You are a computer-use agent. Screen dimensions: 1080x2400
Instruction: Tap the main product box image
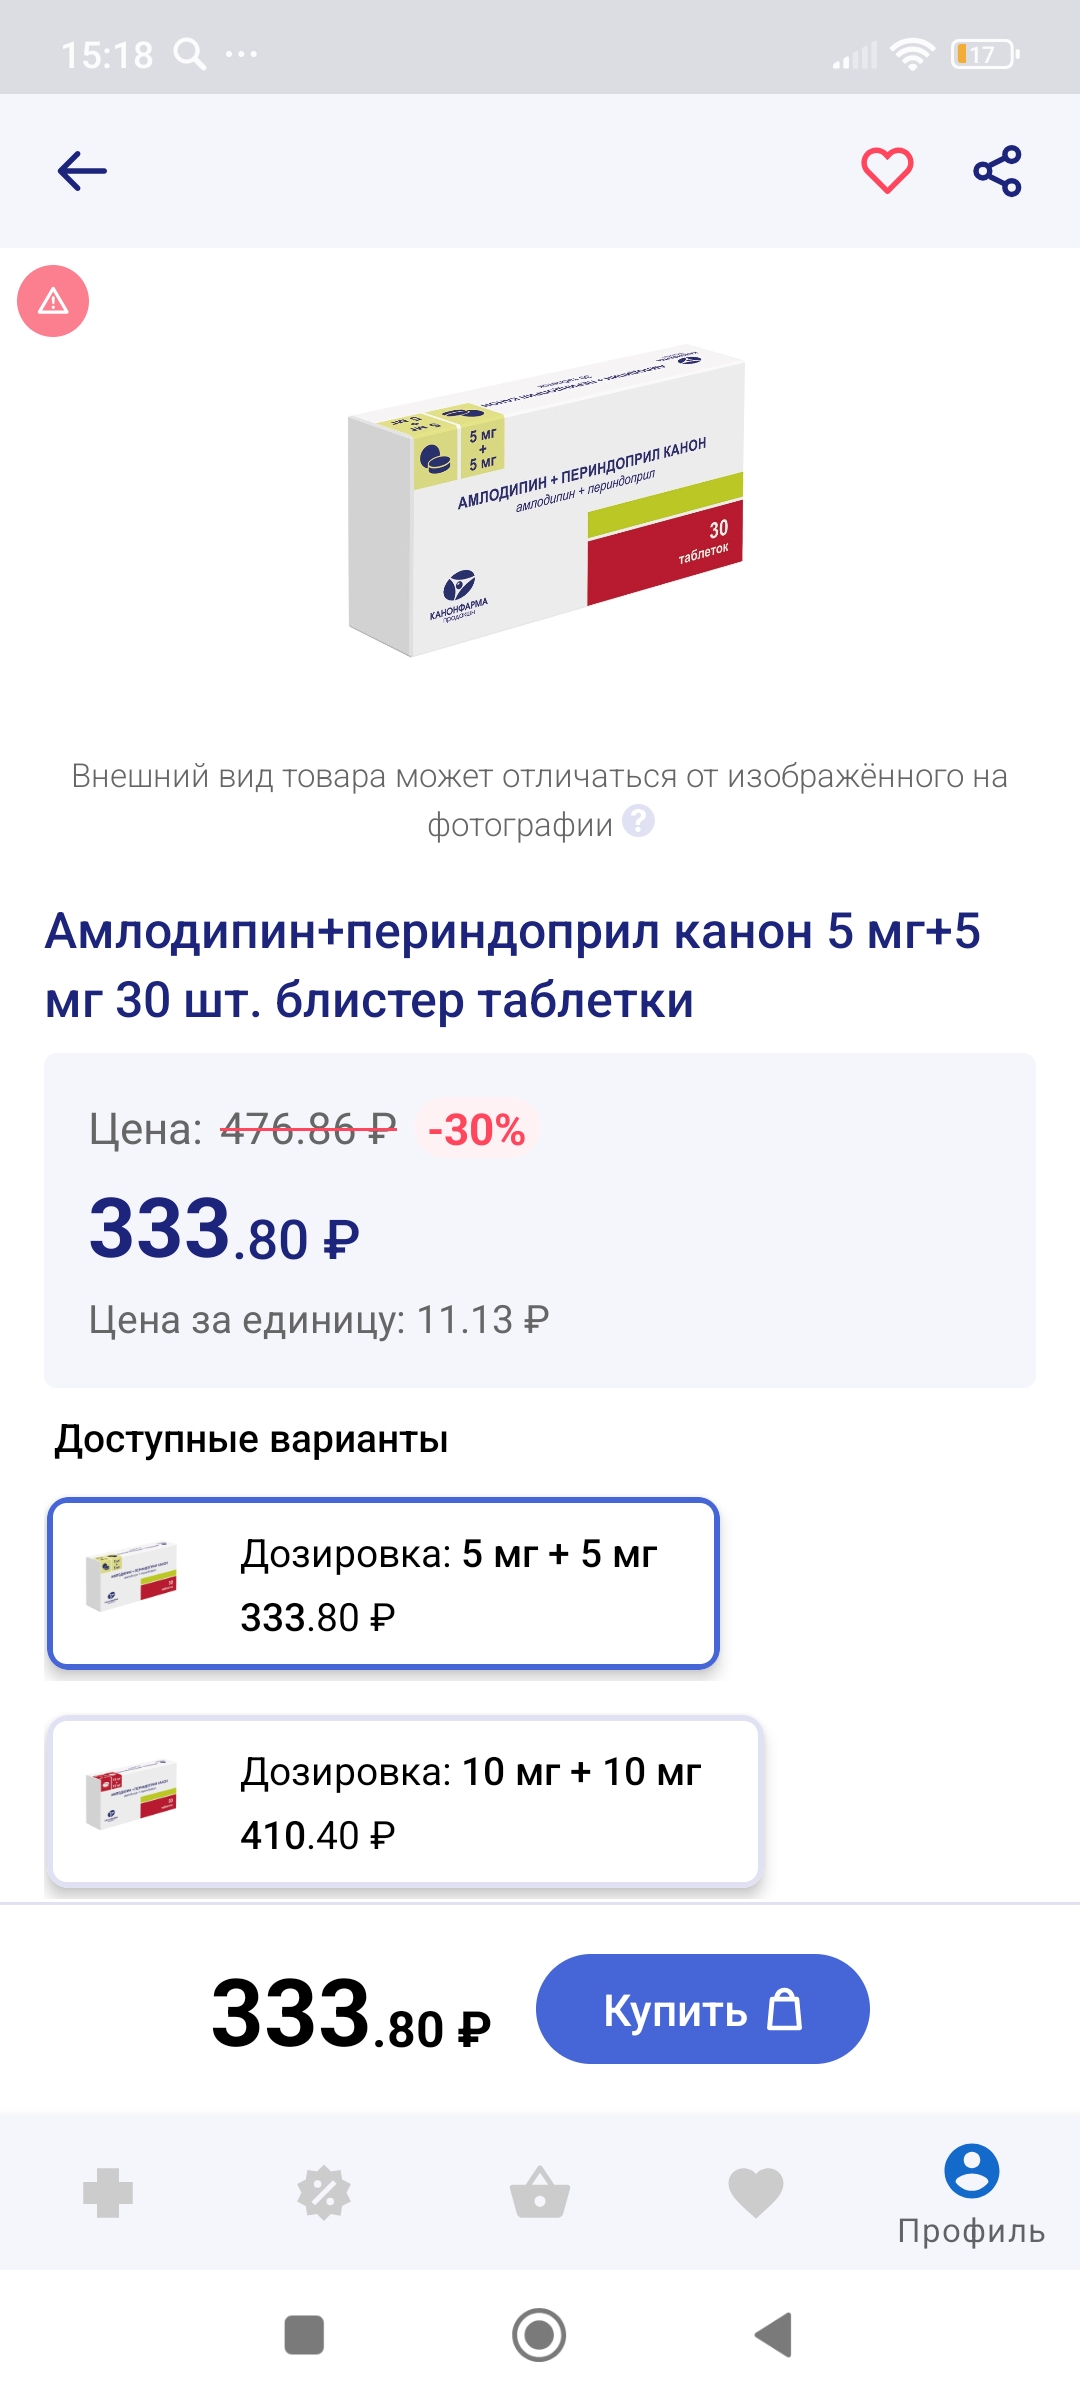(546, 502)
